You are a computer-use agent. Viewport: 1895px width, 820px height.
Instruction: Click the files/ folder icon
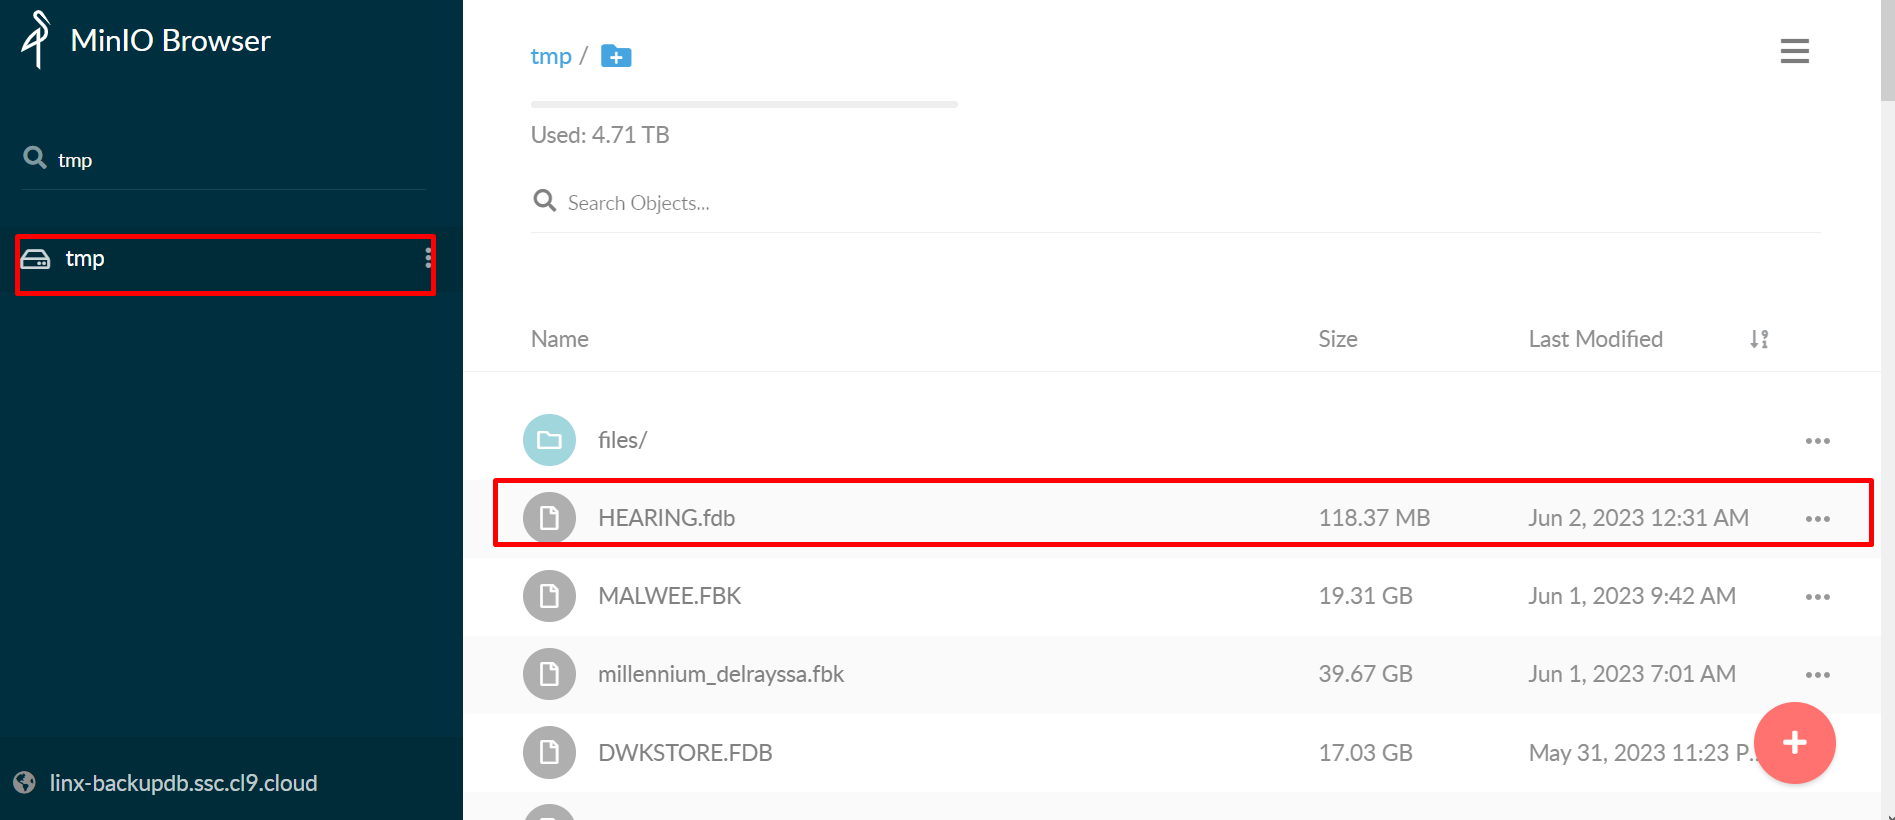click(549, 440)
